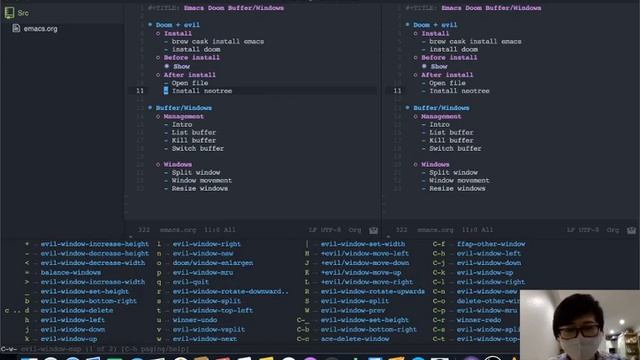The width and height of the screenshot is (640, 360).
Task: Click 'List buffer' line in left pane
Action: [x=194, y=132]
